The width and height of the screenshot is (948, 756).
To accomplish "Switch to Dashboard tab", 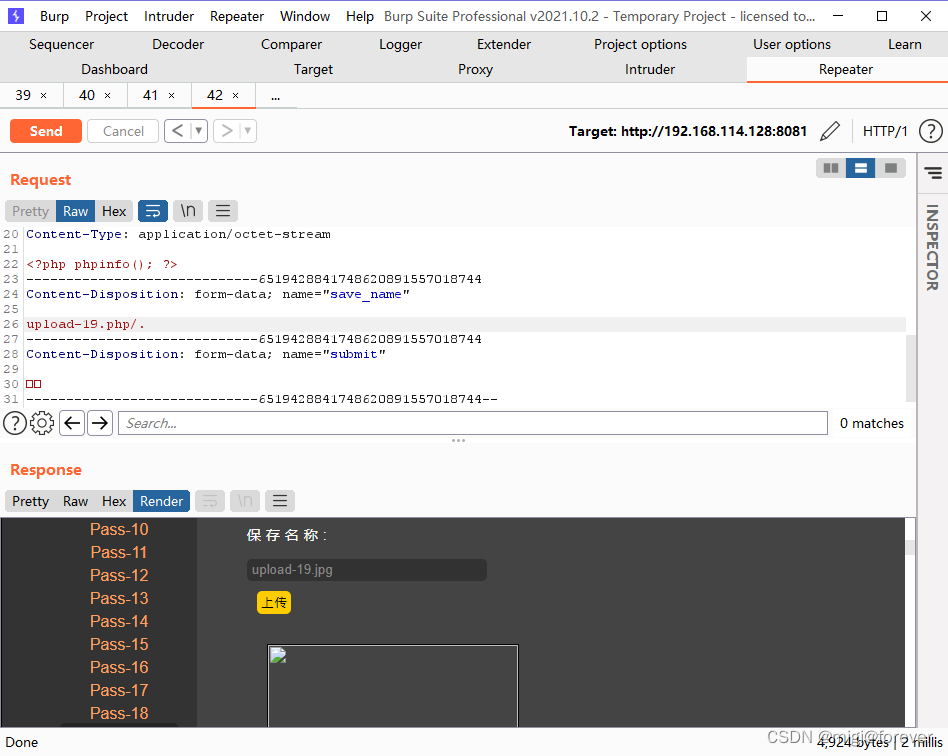I will click(x=114, y=70).
